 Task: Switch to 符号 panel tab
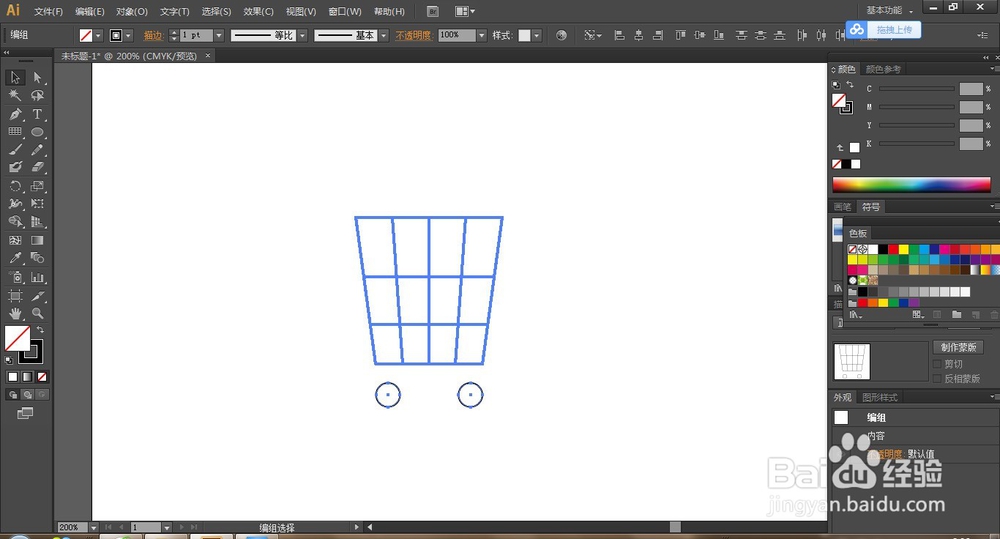coord(871,207)
